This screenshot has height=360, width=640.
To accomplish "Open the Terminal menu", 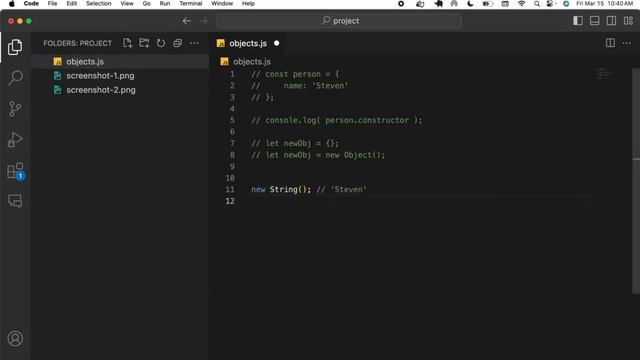I will coord(191,4).
